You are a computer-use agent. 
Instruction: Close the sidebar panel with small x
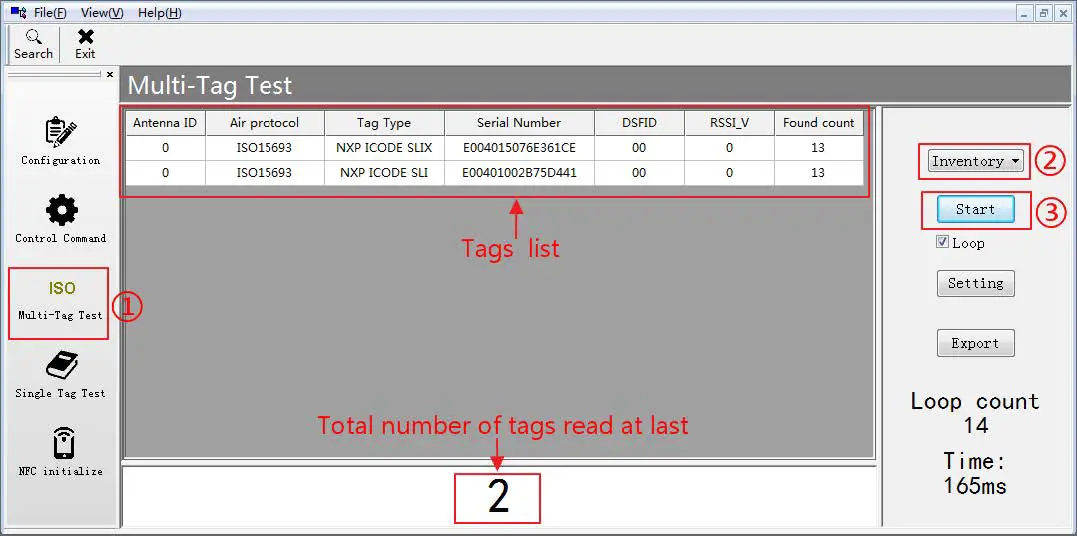(x=110, y=74)
